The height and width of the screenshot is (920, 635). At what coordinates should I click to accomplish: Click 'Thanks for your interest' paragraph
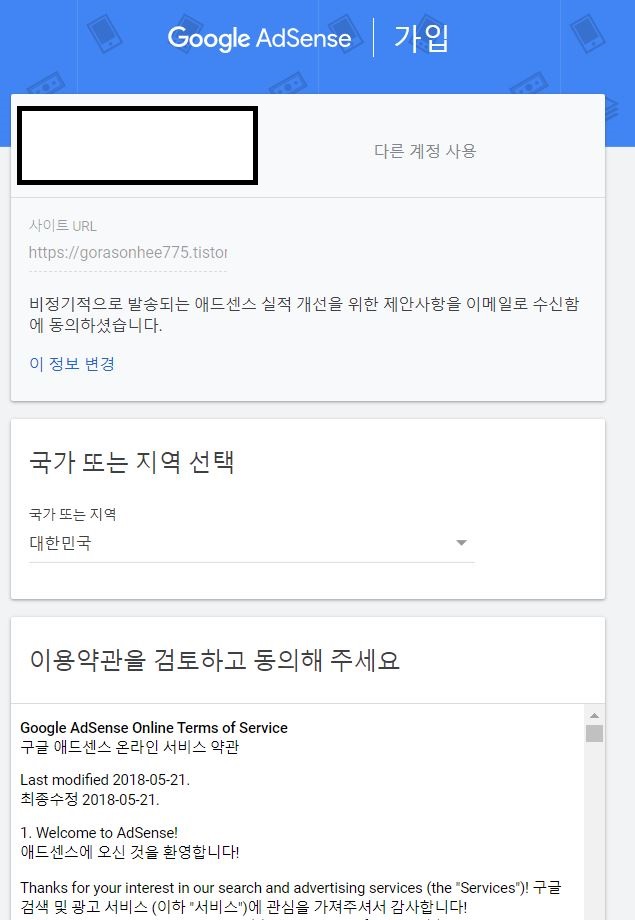291,897
